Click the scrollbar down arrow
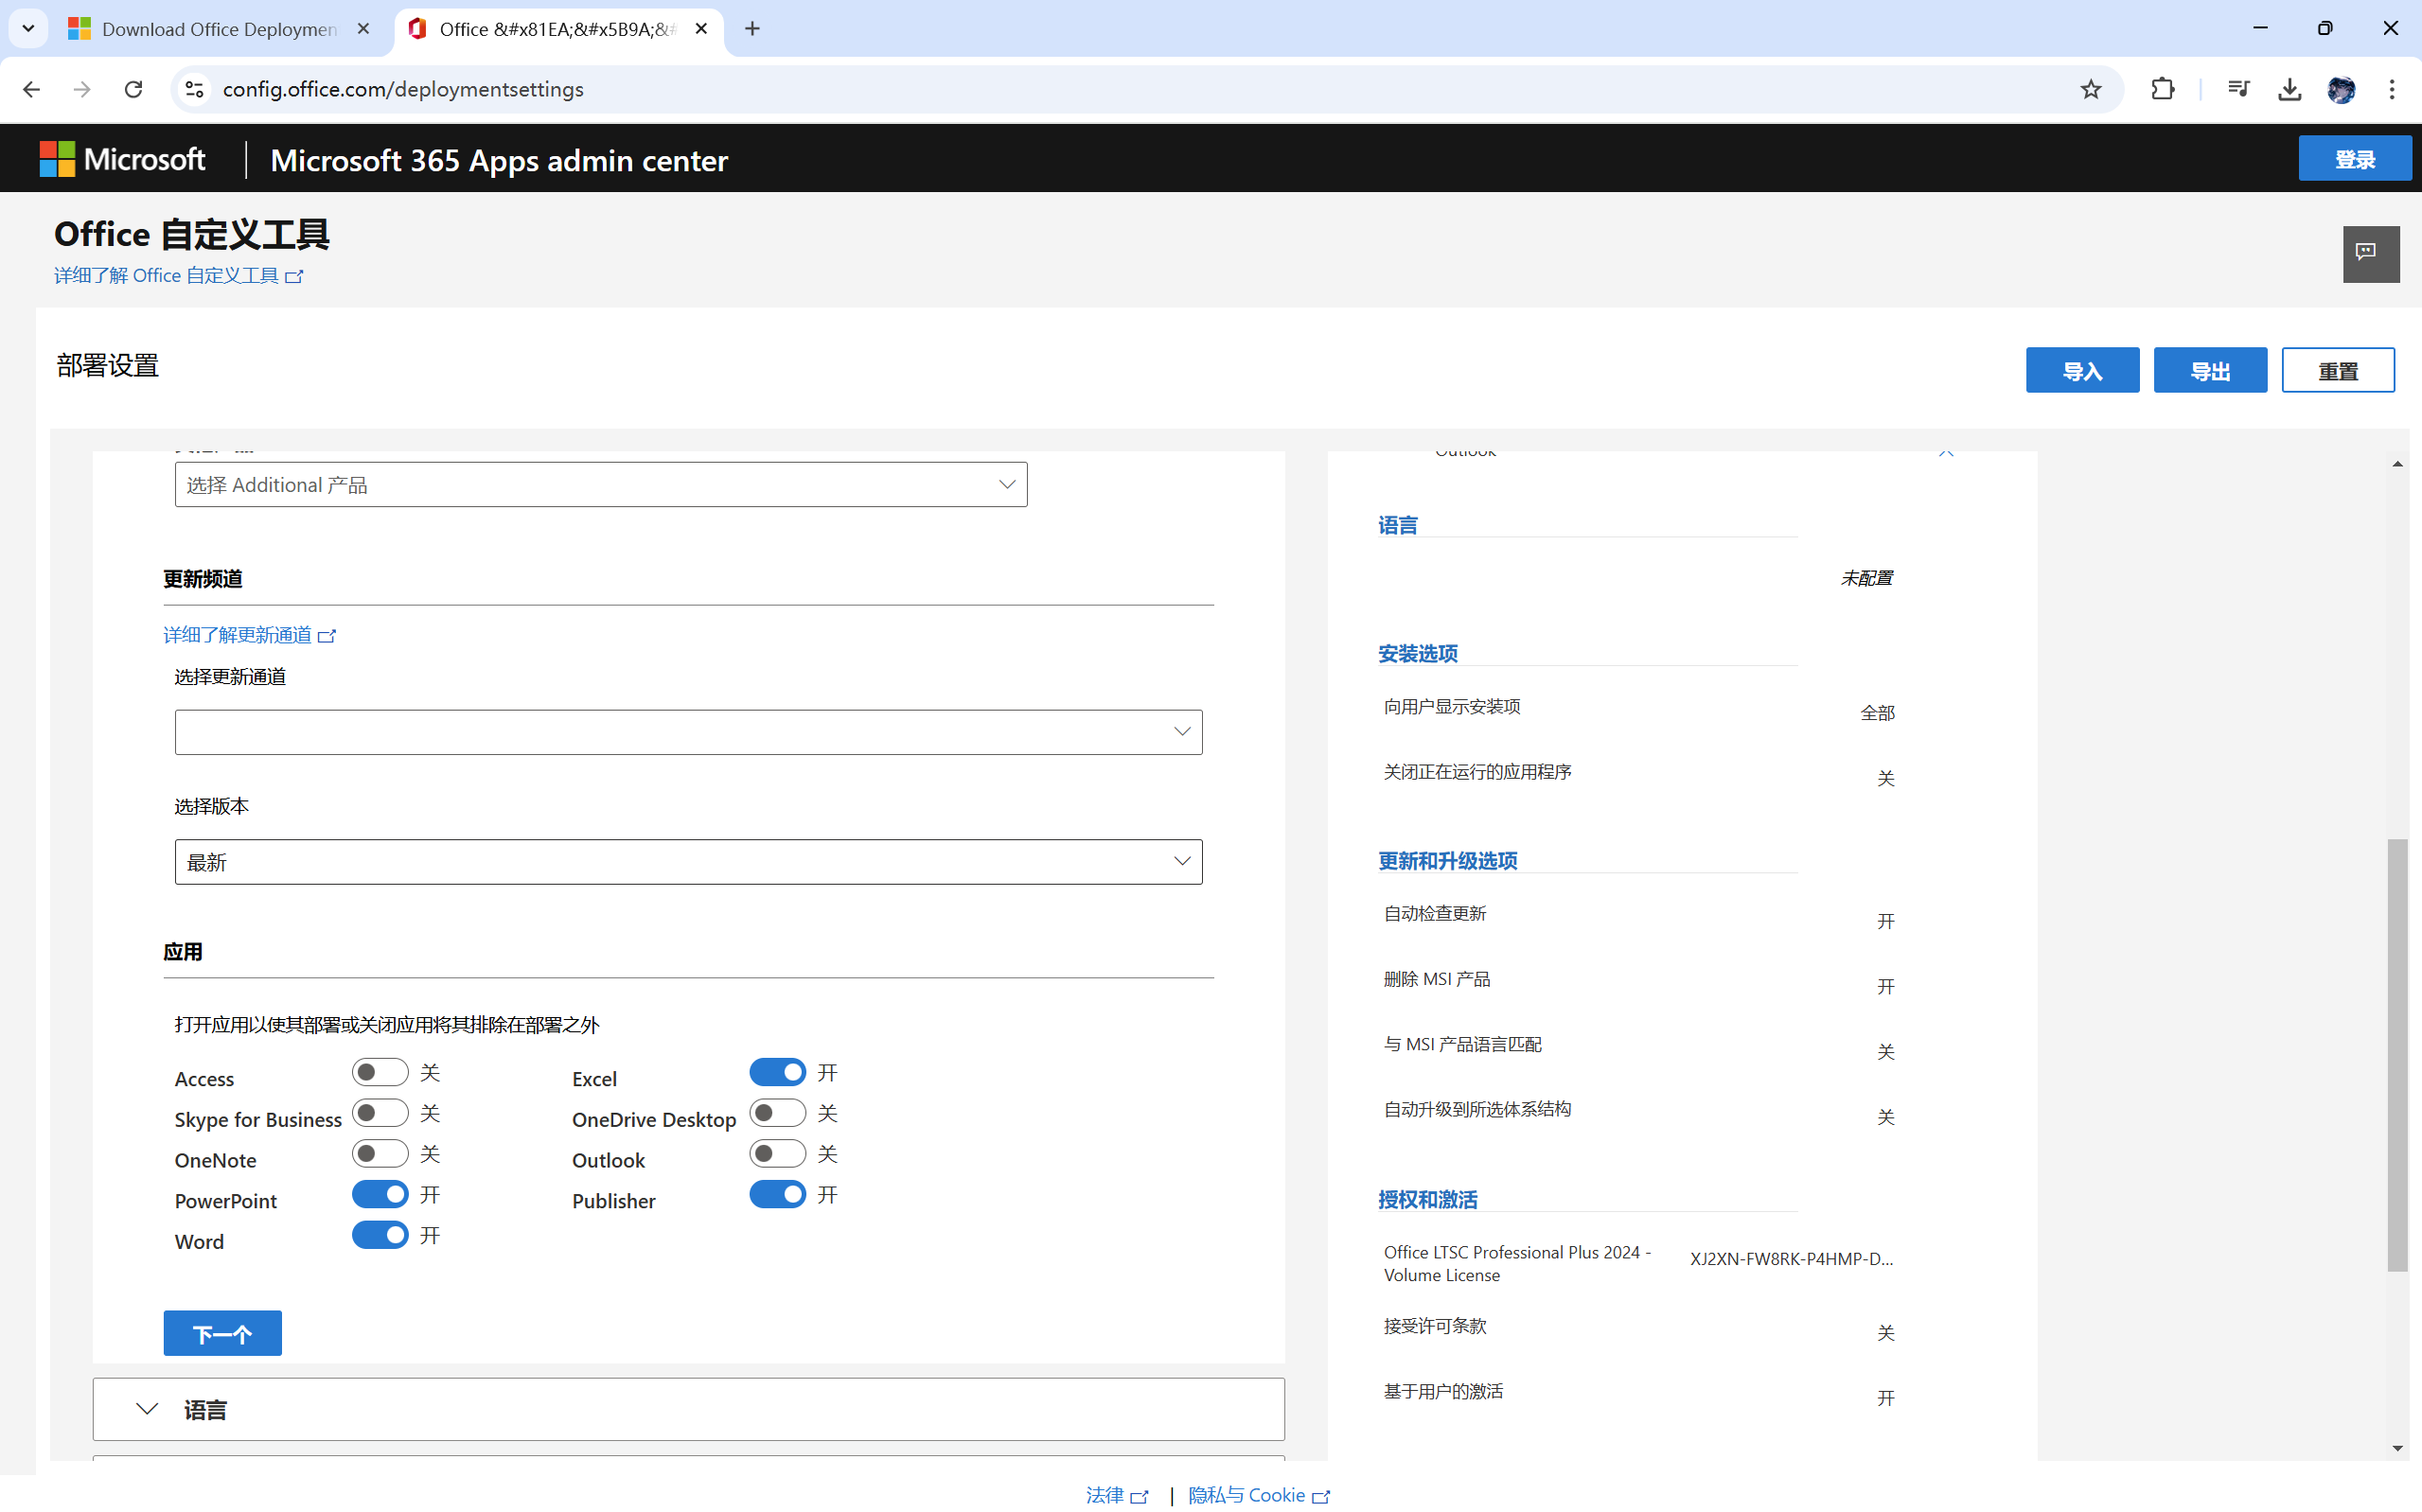 pos(2397,1448)
